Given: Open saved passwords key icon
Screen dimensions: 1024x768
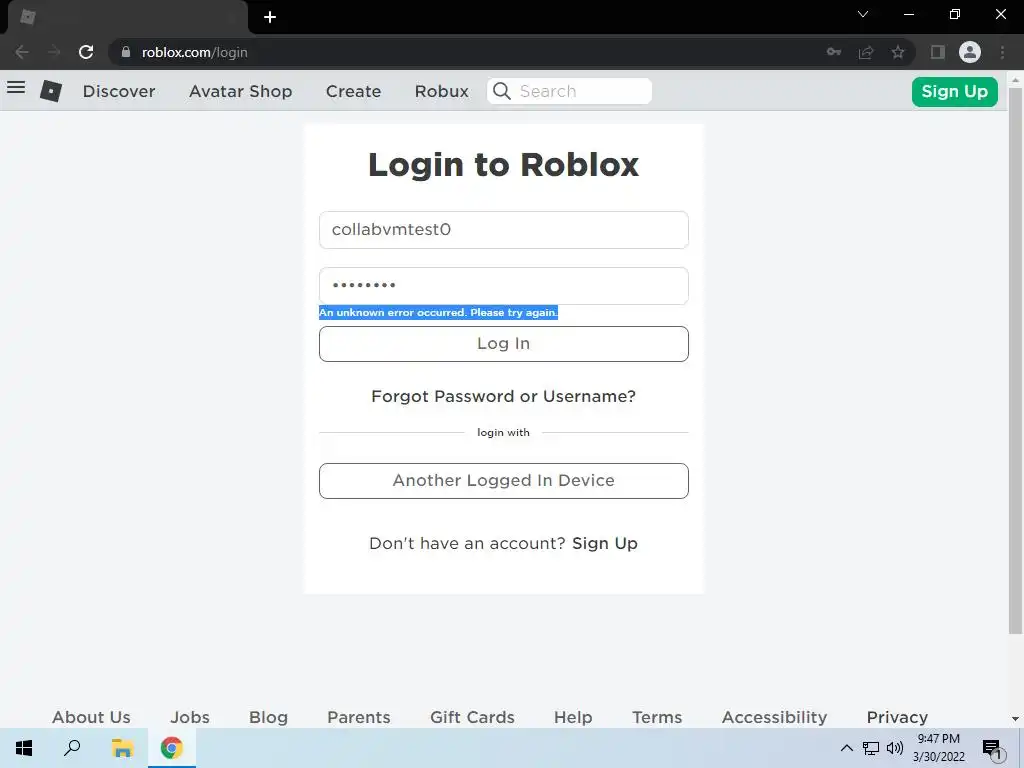Looking at the screenshot, I should click(834, 52).
